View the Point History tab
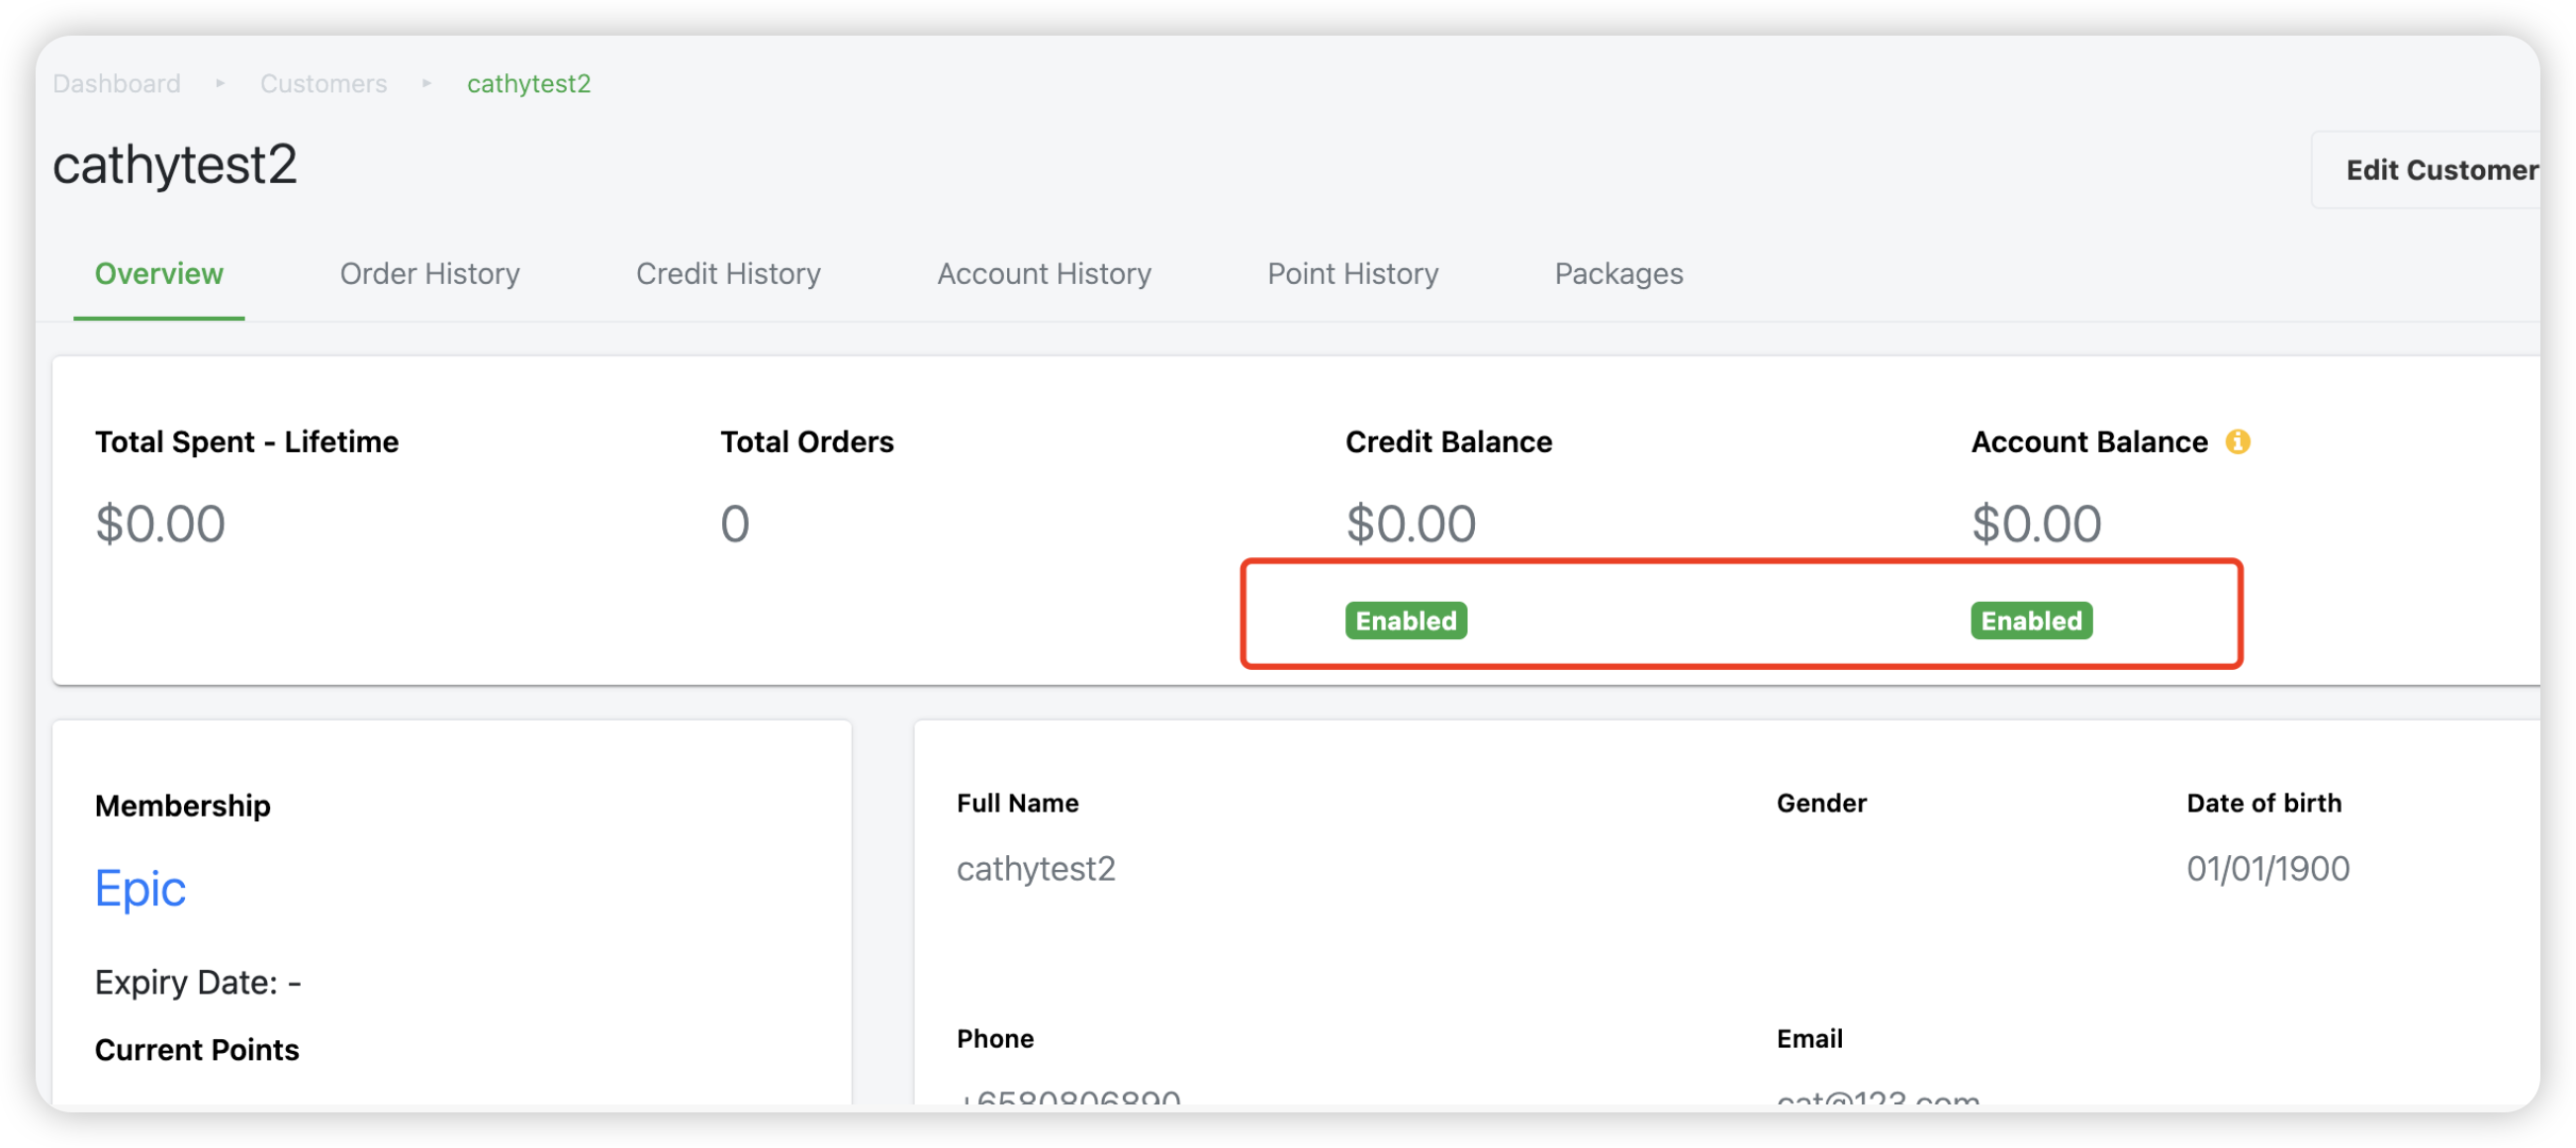 [x=1352, y=273]
